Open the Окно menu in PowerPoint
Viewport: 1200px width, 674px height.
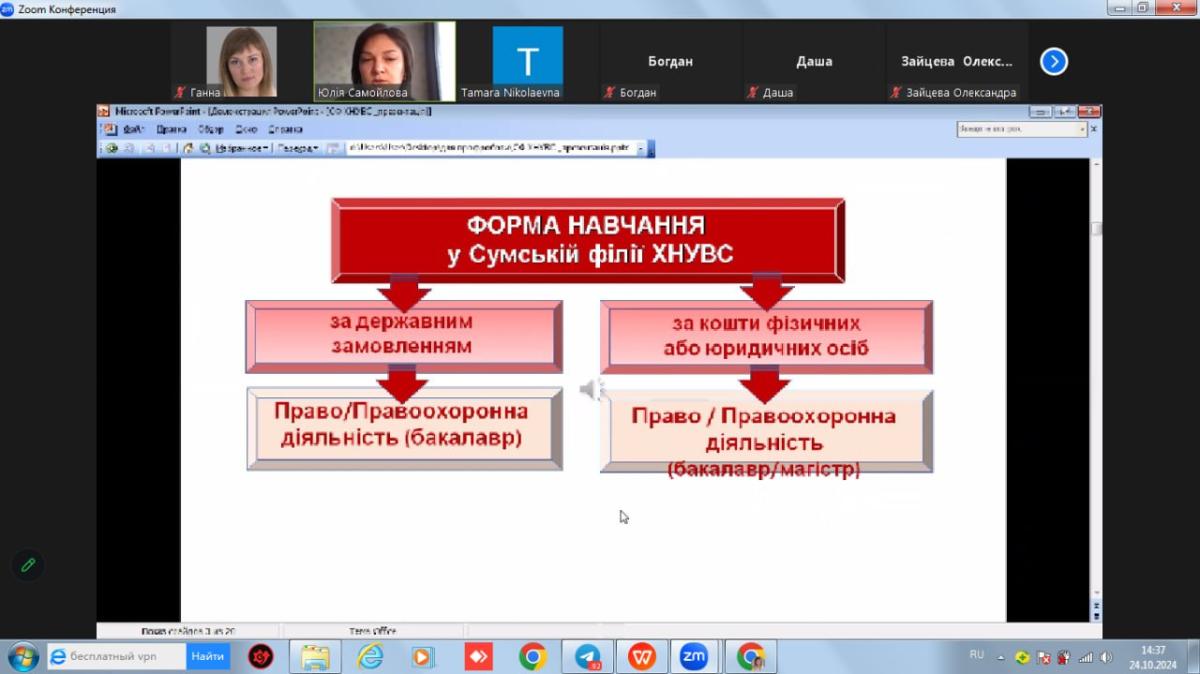[246, 129]
